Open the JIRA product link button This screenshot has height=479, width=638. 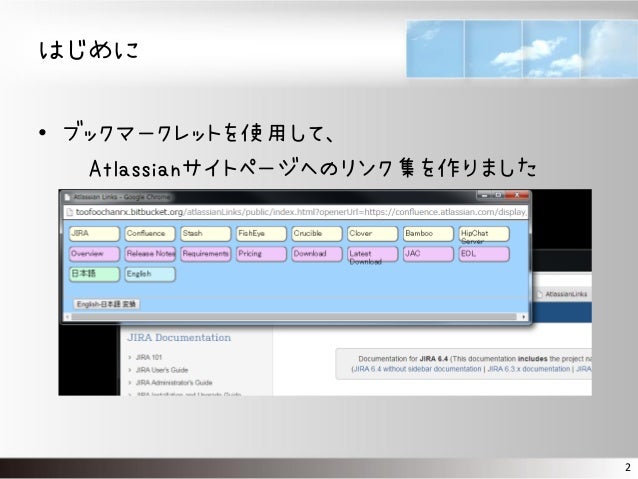[x=94, y=234]
